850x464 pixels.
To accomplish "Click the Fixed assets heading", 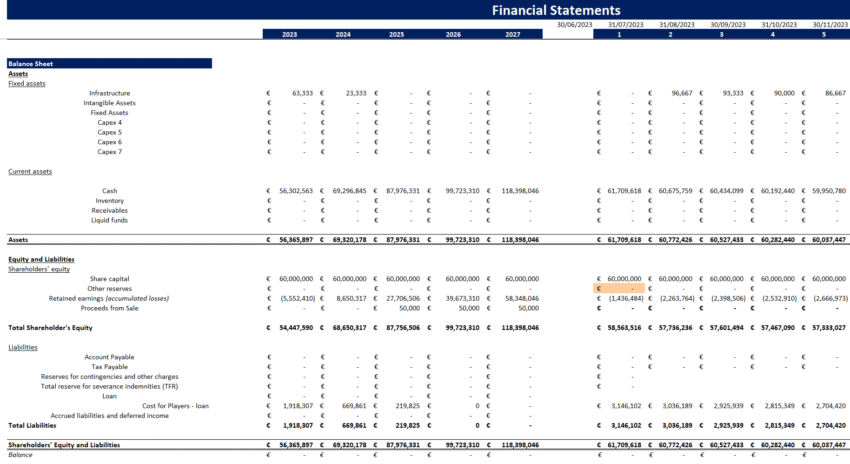I will click(x=27, y=83).
